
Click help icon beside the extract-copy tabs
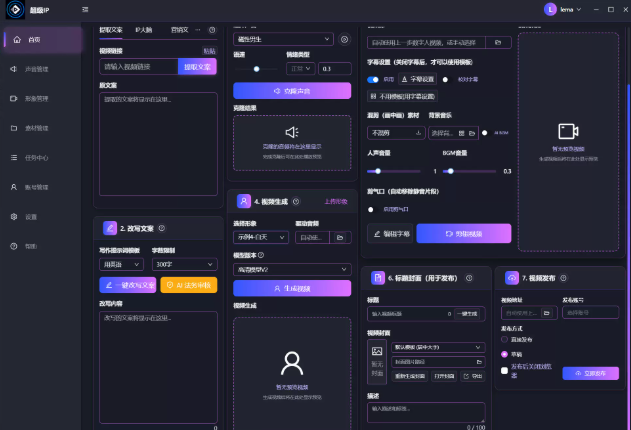pyautogui.click(x=212, y=30)
